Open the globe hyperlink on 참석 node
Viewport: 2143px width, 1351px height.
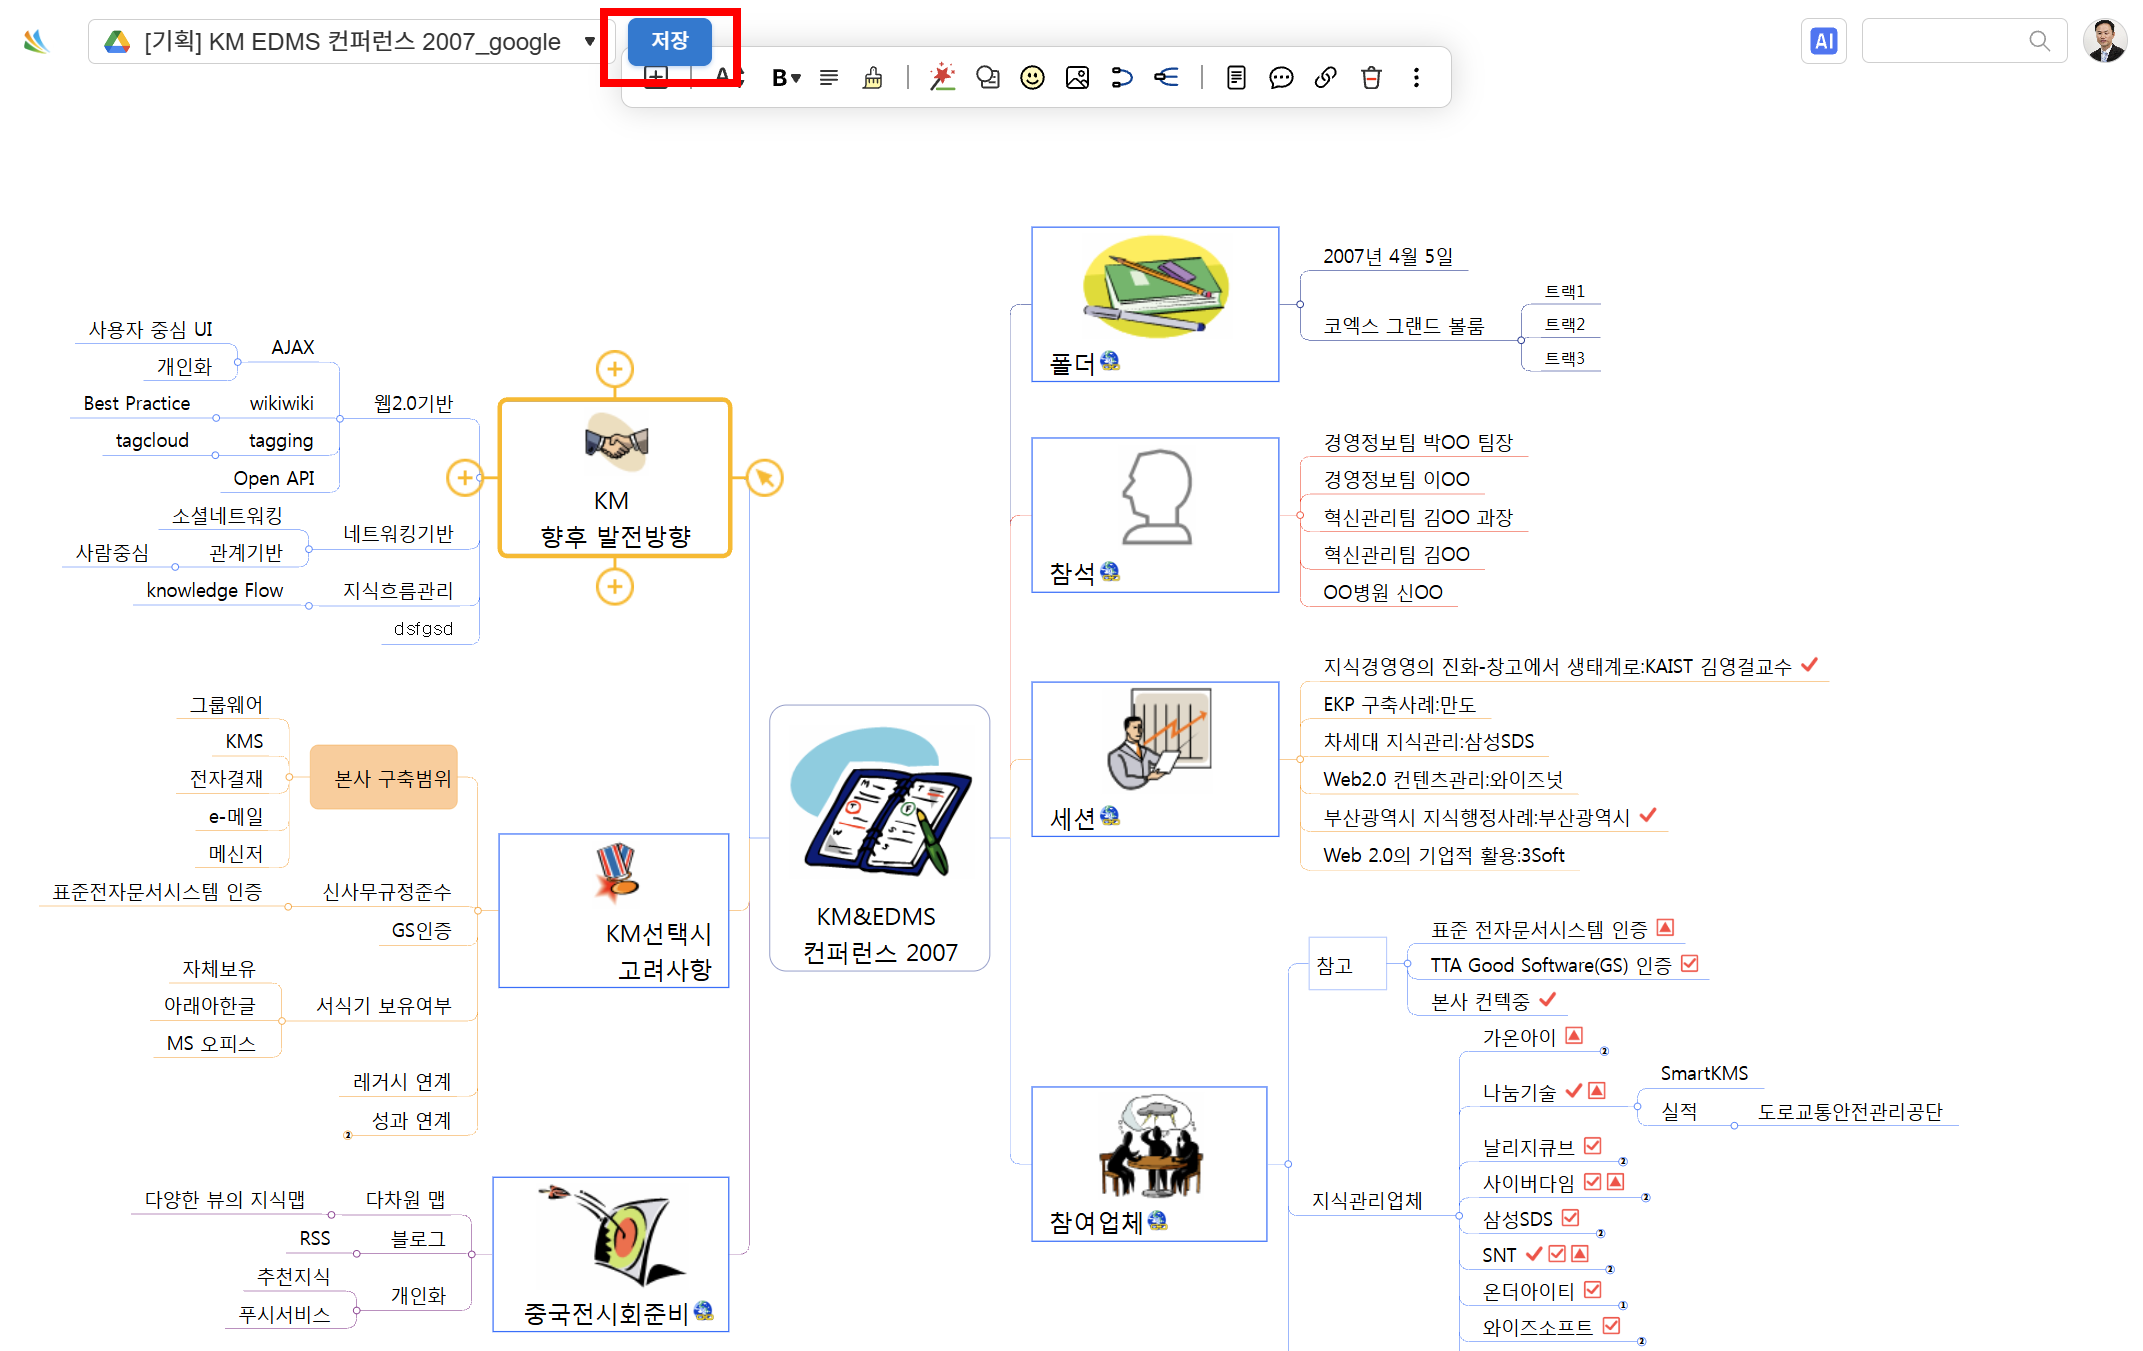tap(1110, 571)
